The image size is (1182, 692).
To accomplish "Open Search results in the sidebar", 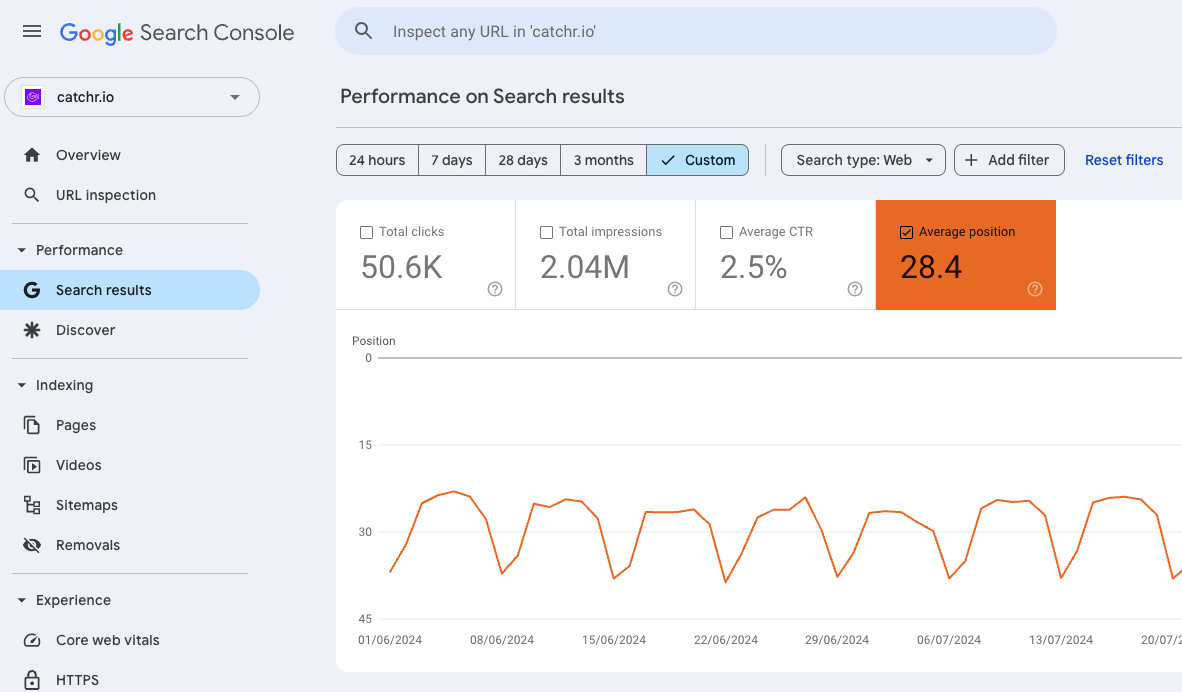I will click(x=130, y=290).
